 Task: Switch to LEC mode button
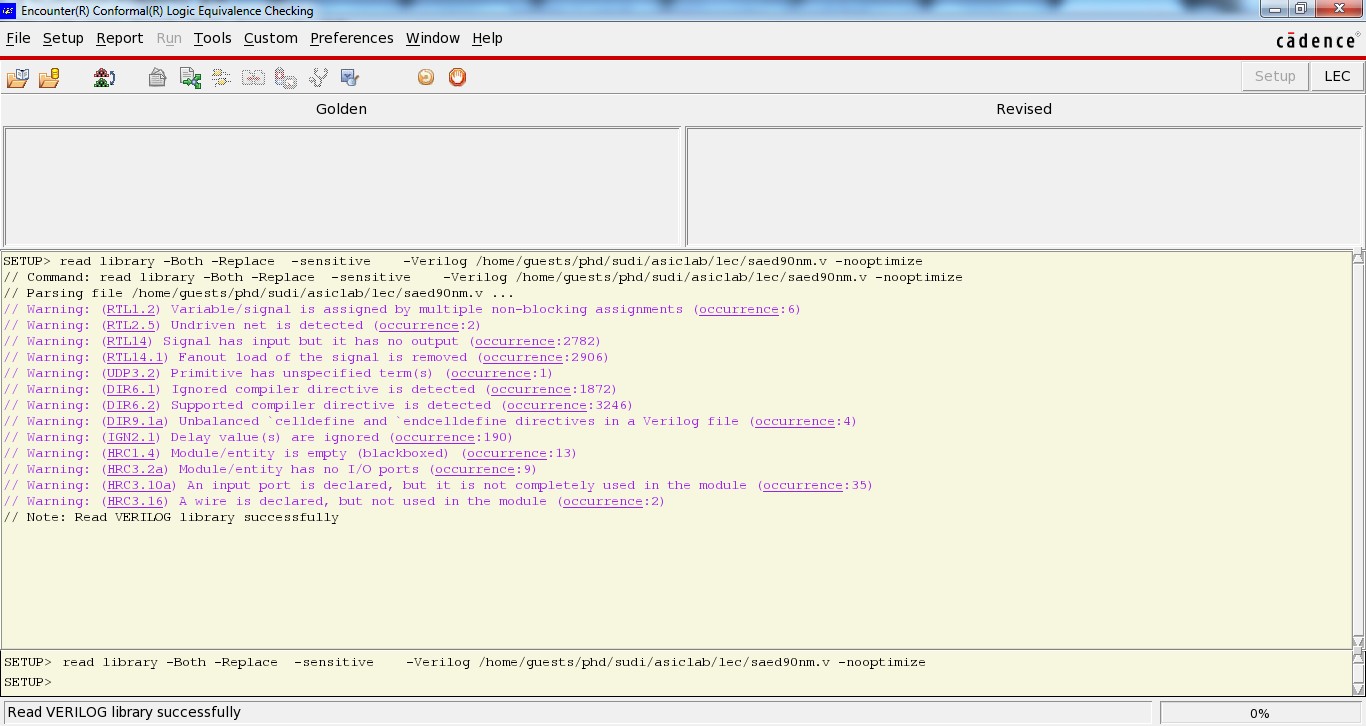point(1337,76)
